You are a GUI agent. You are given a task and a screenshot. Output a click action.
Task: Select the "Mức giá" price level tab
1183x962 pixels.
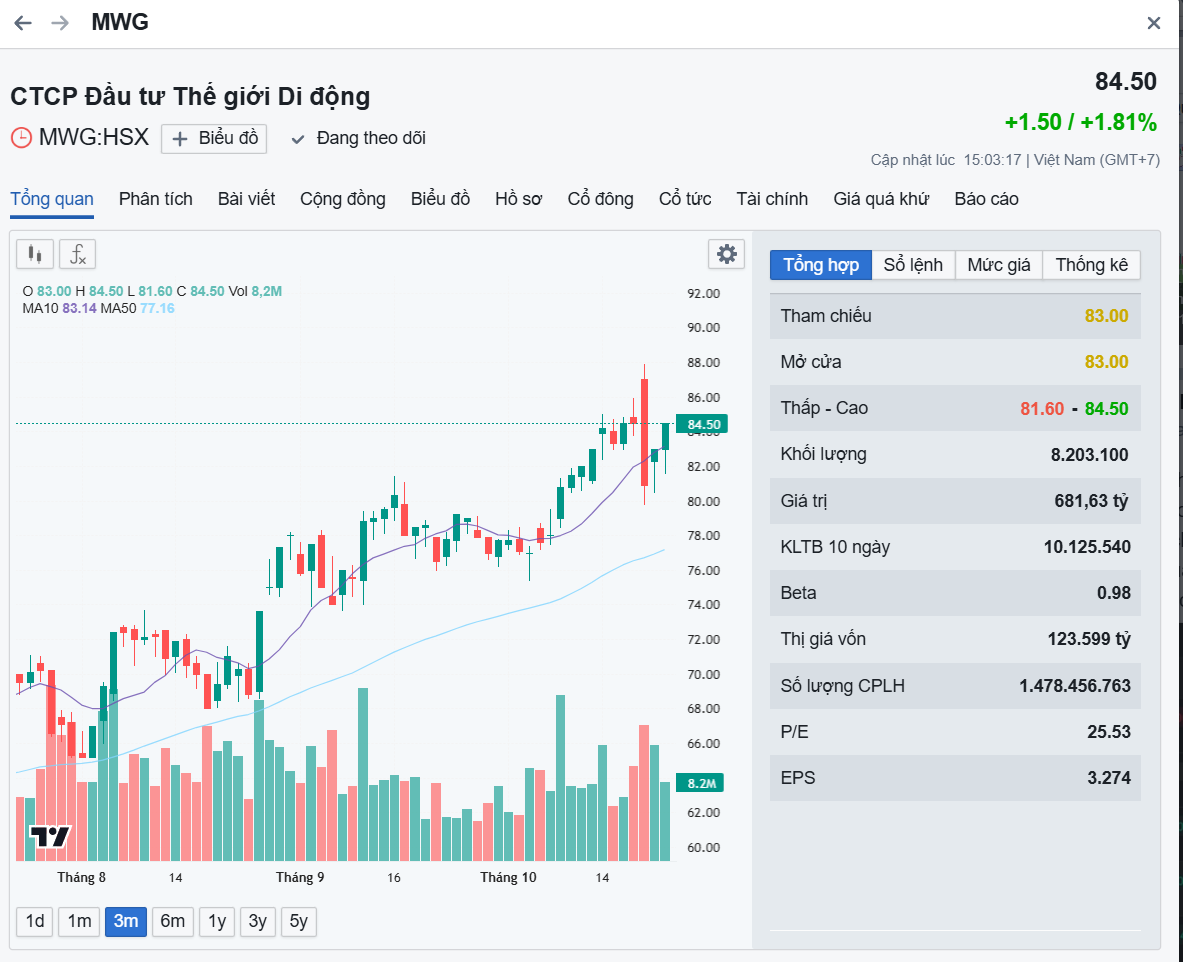pos(998,265)
